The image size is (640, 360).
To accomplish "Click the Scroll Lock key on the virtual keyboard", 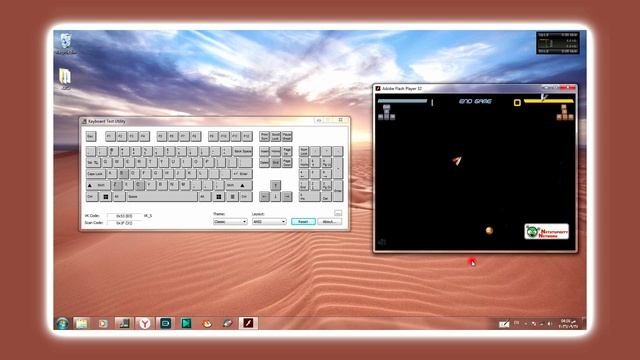I will point(276,136).
